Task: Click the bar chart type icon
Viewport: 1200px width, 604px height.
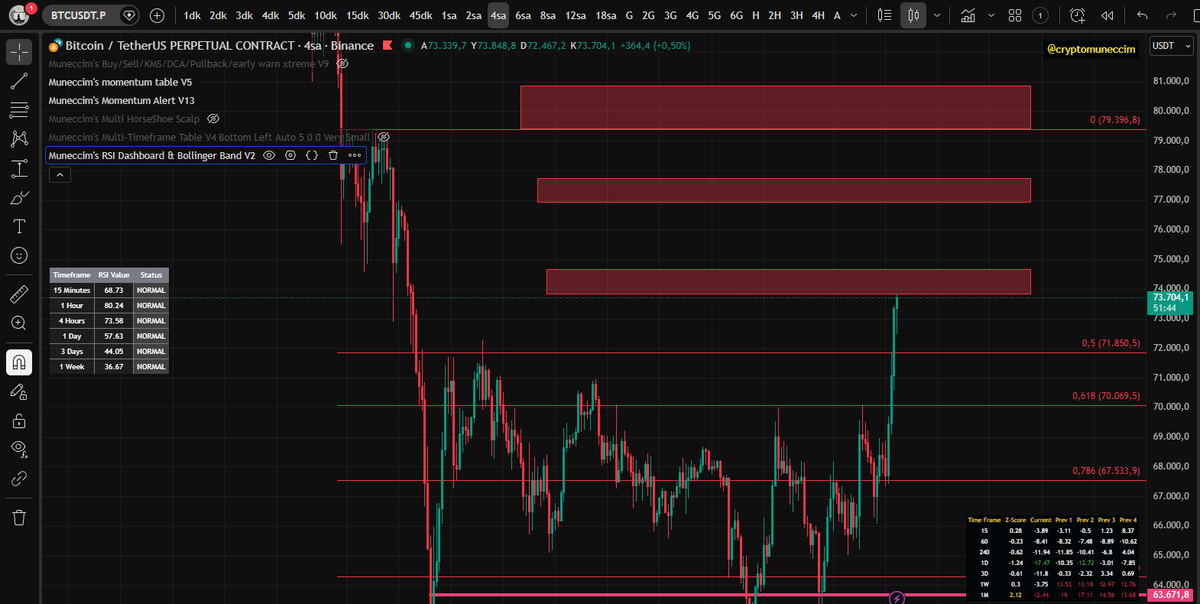Action: [883, 16]
